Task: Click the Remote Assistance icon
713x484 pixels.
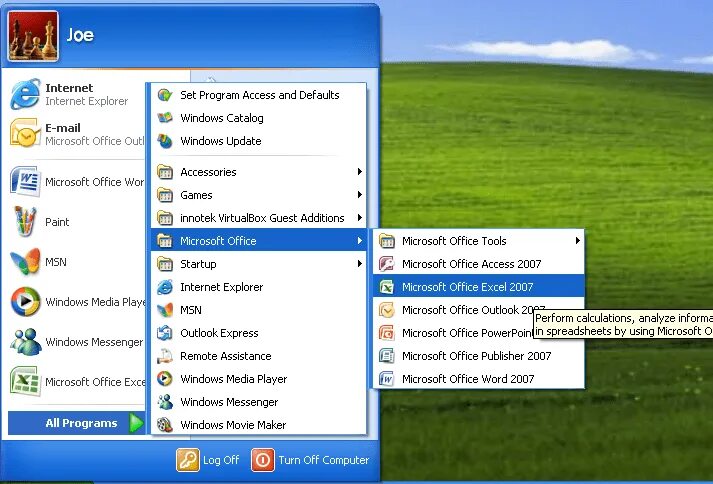Action: point(165,356)
